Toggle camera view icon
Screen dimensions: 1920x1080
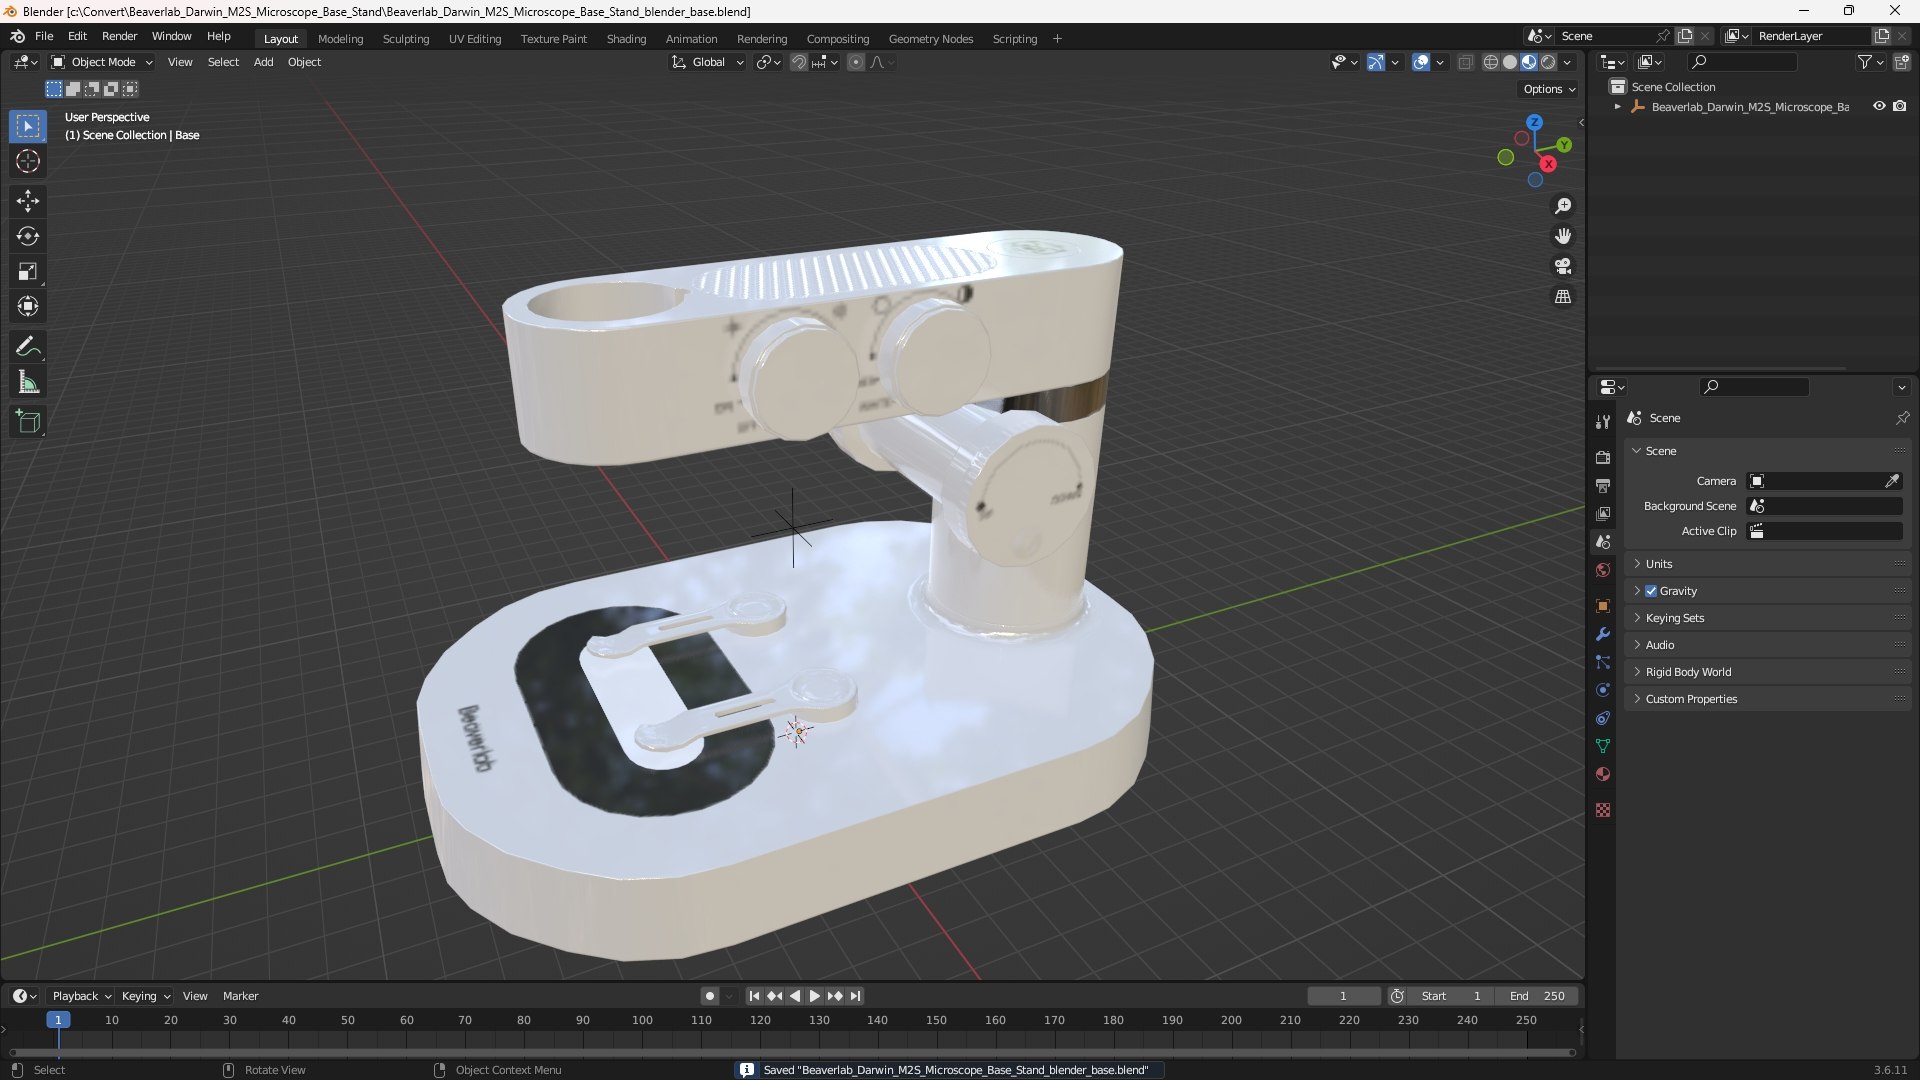(x=1563, y=266)
